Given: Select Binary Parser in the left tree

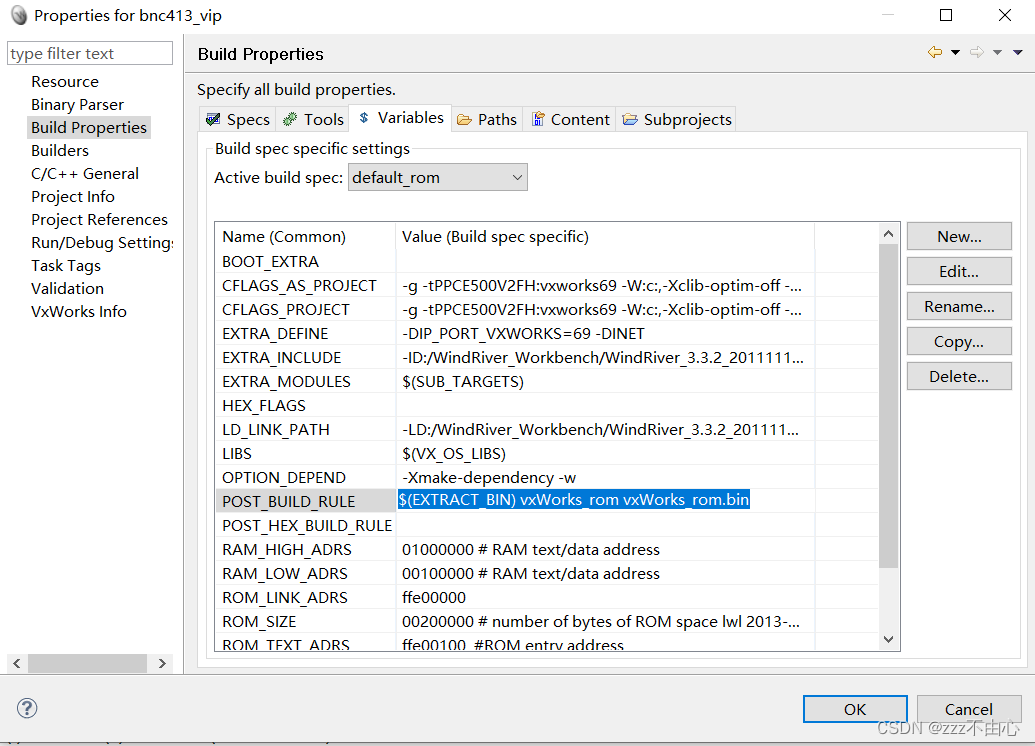Looking at the screenshot, I should 77,105.
